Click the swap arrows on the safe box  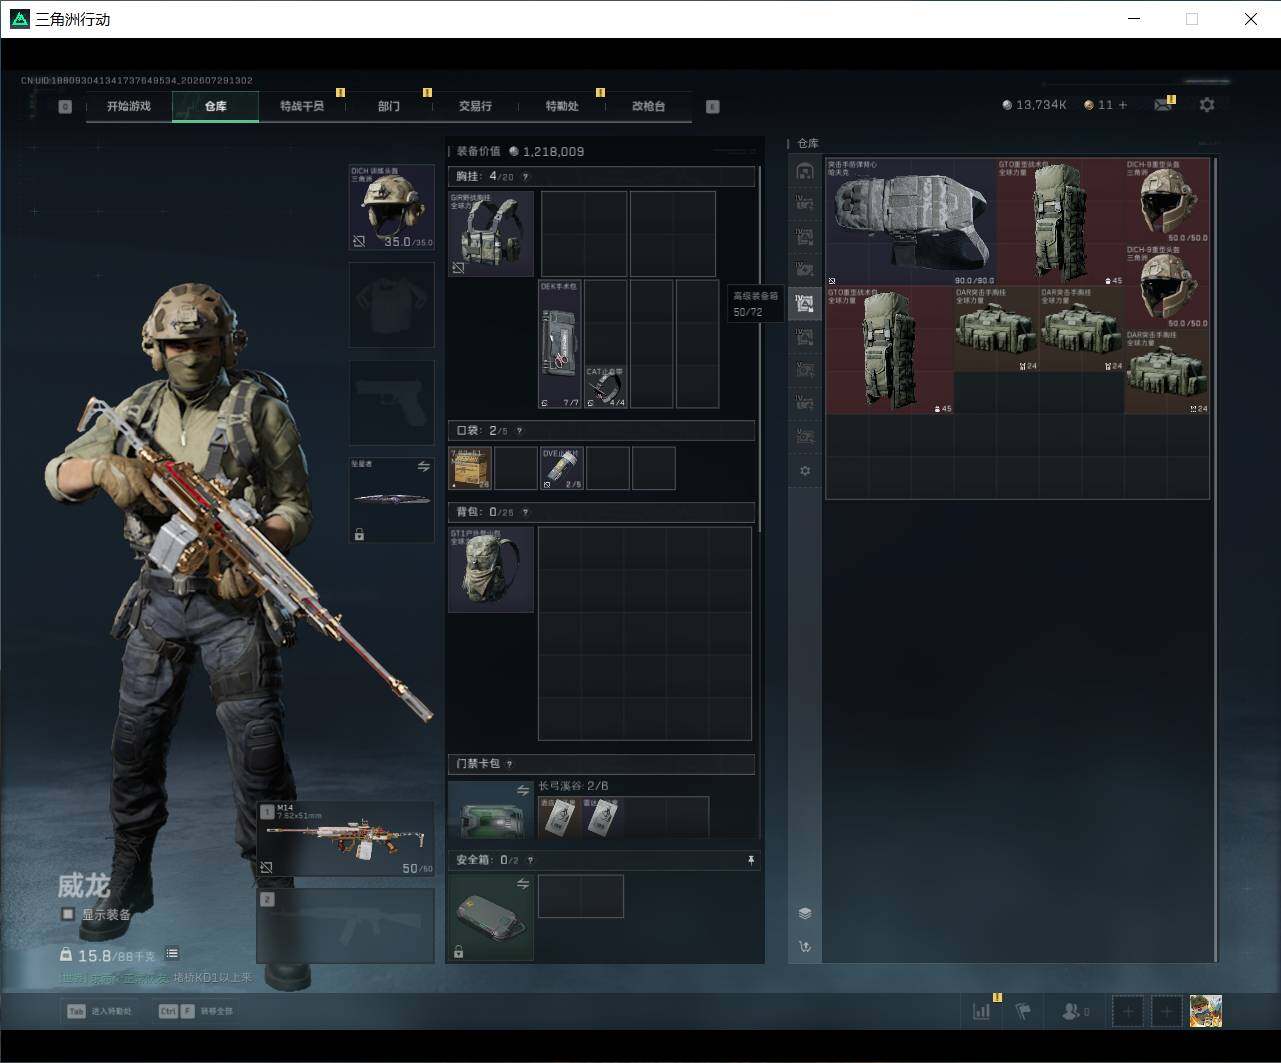pyautogui.click(x=523, y=884)
